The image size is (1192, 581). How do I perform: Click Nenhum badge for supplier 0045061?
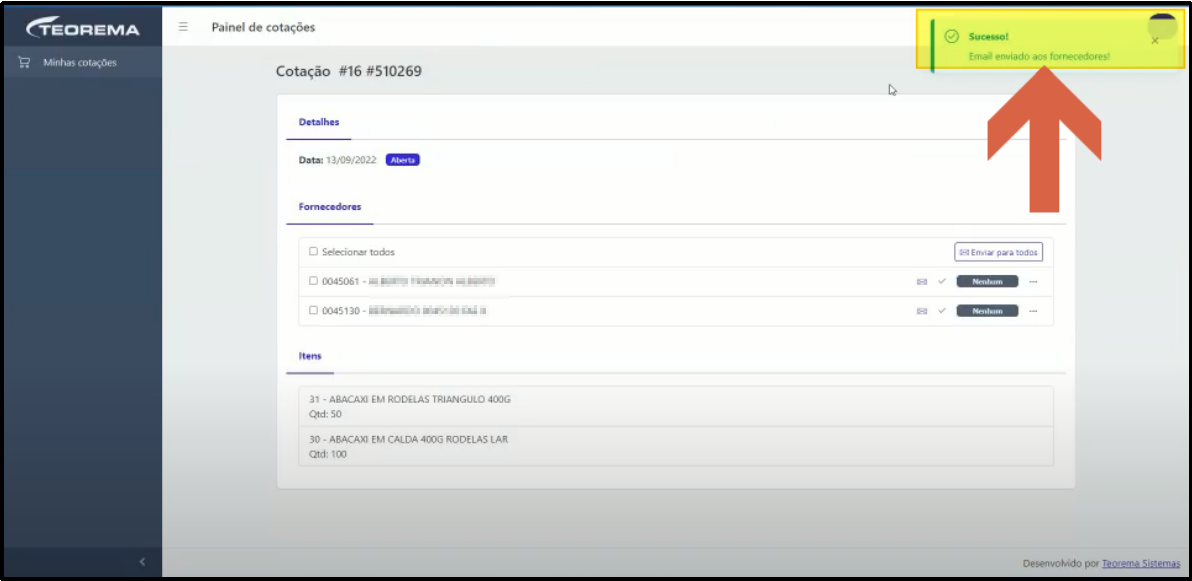[987, 281]
